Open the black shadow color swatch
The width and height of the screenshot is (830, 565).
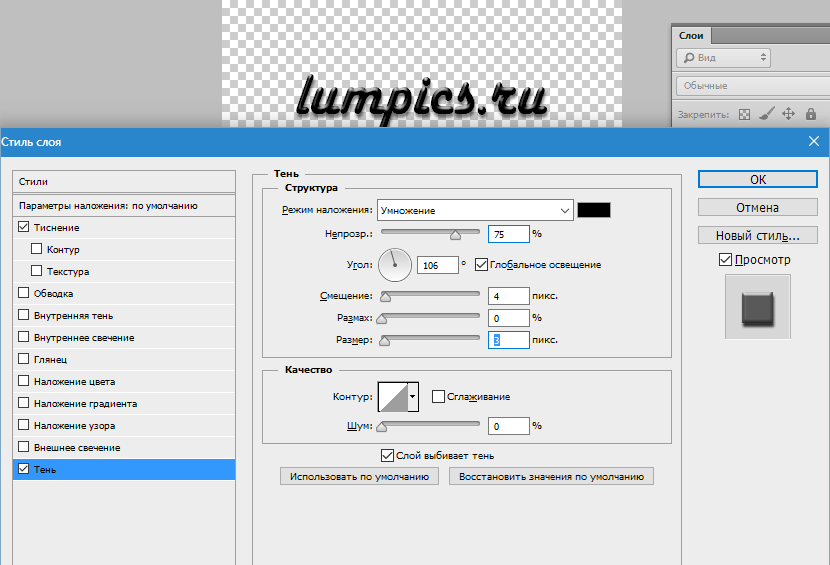[x=594, y=210]
